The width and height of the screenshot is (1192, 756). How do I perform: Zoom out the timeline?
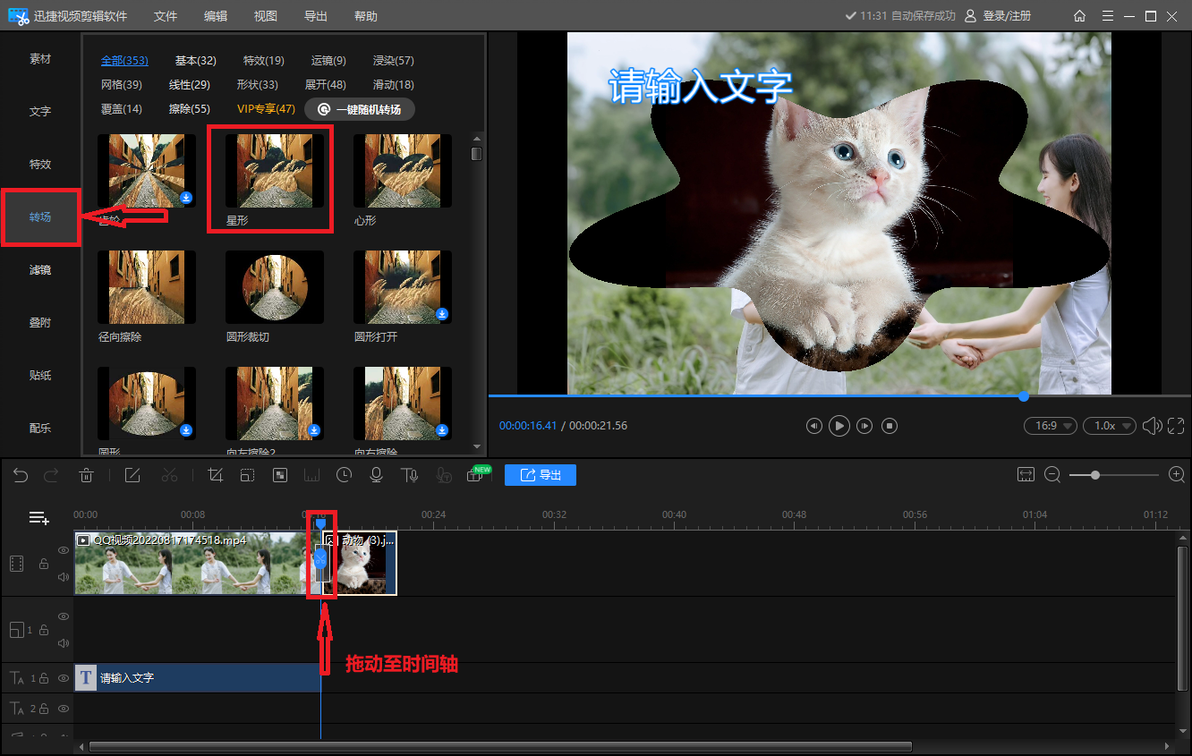click(1052, 475)
